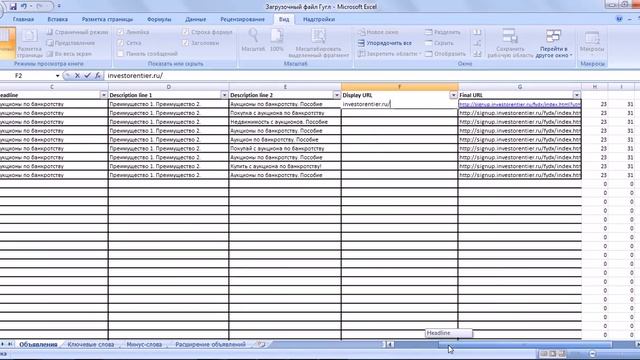Open the Вставка ribbon tab
The image size is (640, 360).
[x=58, y=19]
